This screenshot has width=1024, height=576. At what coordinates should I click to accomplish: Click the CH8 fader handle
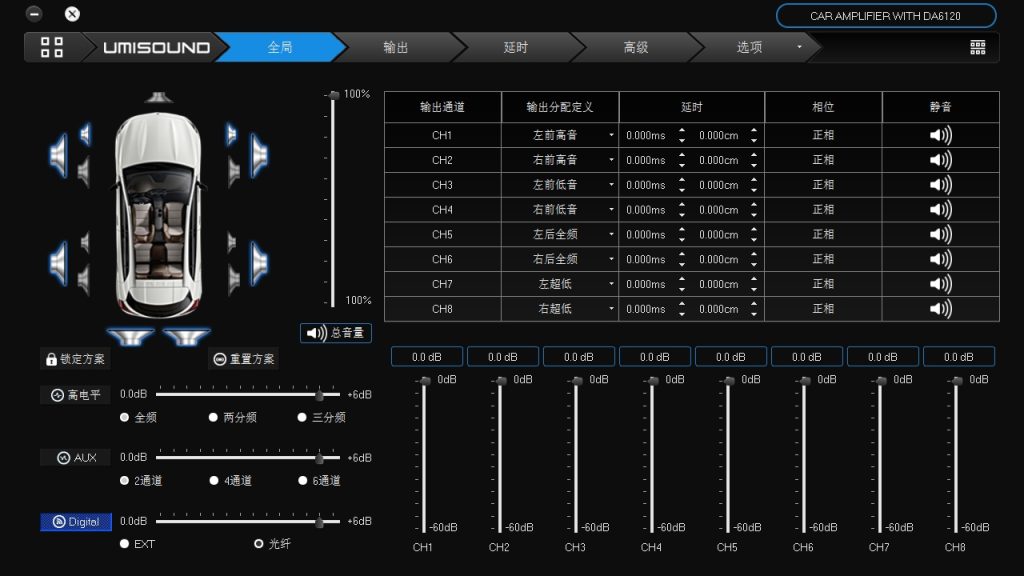(x=957, y=381)
